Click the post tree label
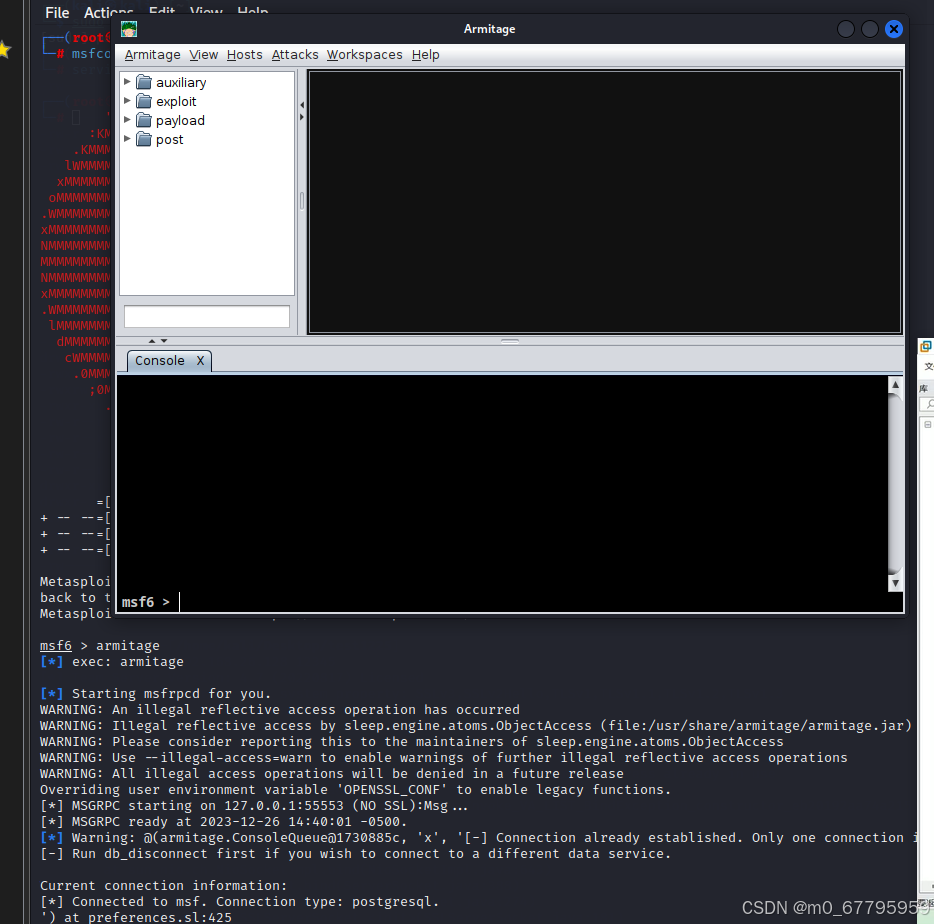Screen dimensions: 934x924 click(169, 139)
